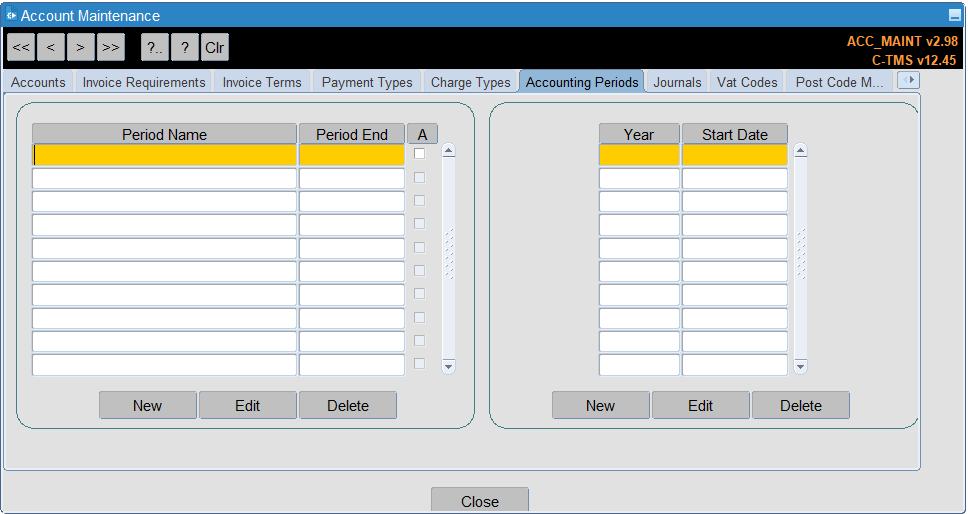Click down arrow of years list scrollbar

point(801,367)
